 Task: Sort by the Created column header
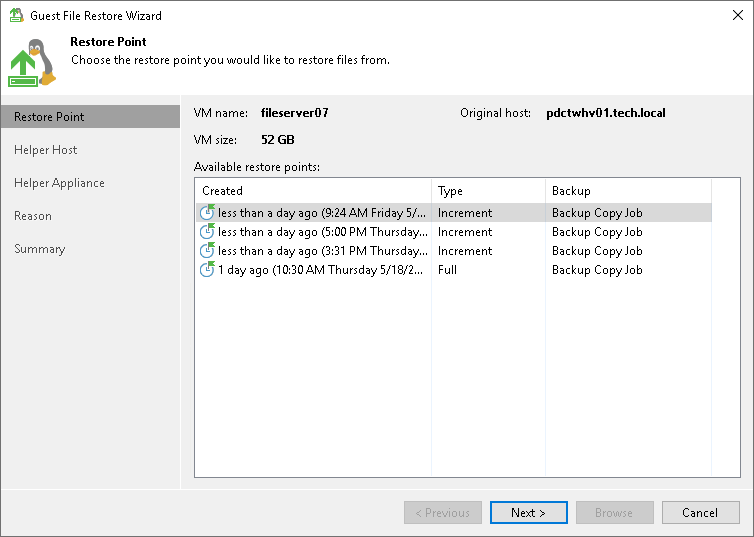click(x=314, y=191)
